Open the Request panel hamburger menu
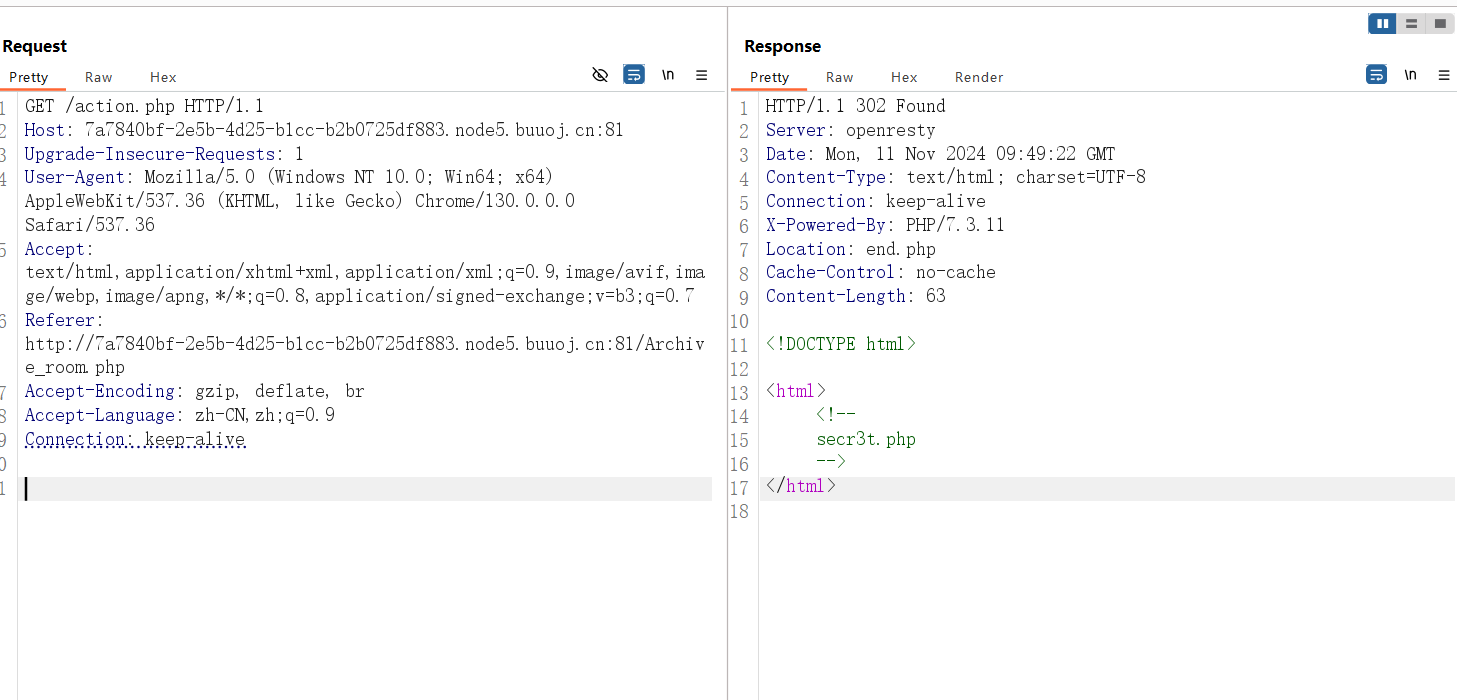Screen dimensions: 1457x700 (702, 75)
